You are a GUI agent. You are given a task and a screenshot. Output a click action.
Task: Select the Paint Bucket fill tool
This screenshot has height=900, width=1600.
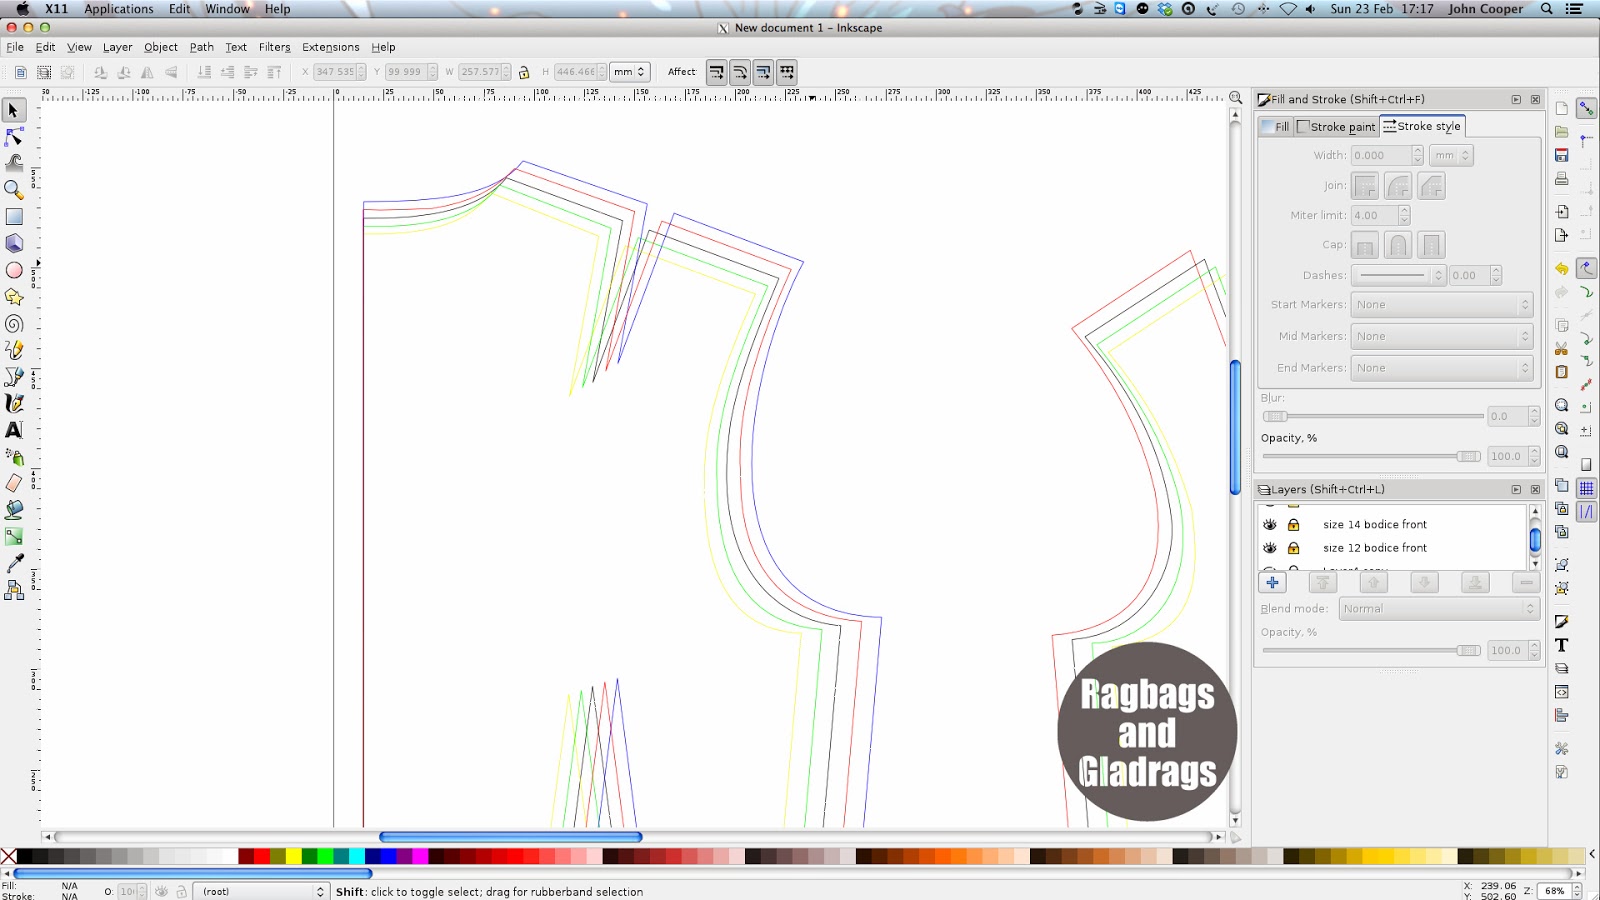point(14,510)
